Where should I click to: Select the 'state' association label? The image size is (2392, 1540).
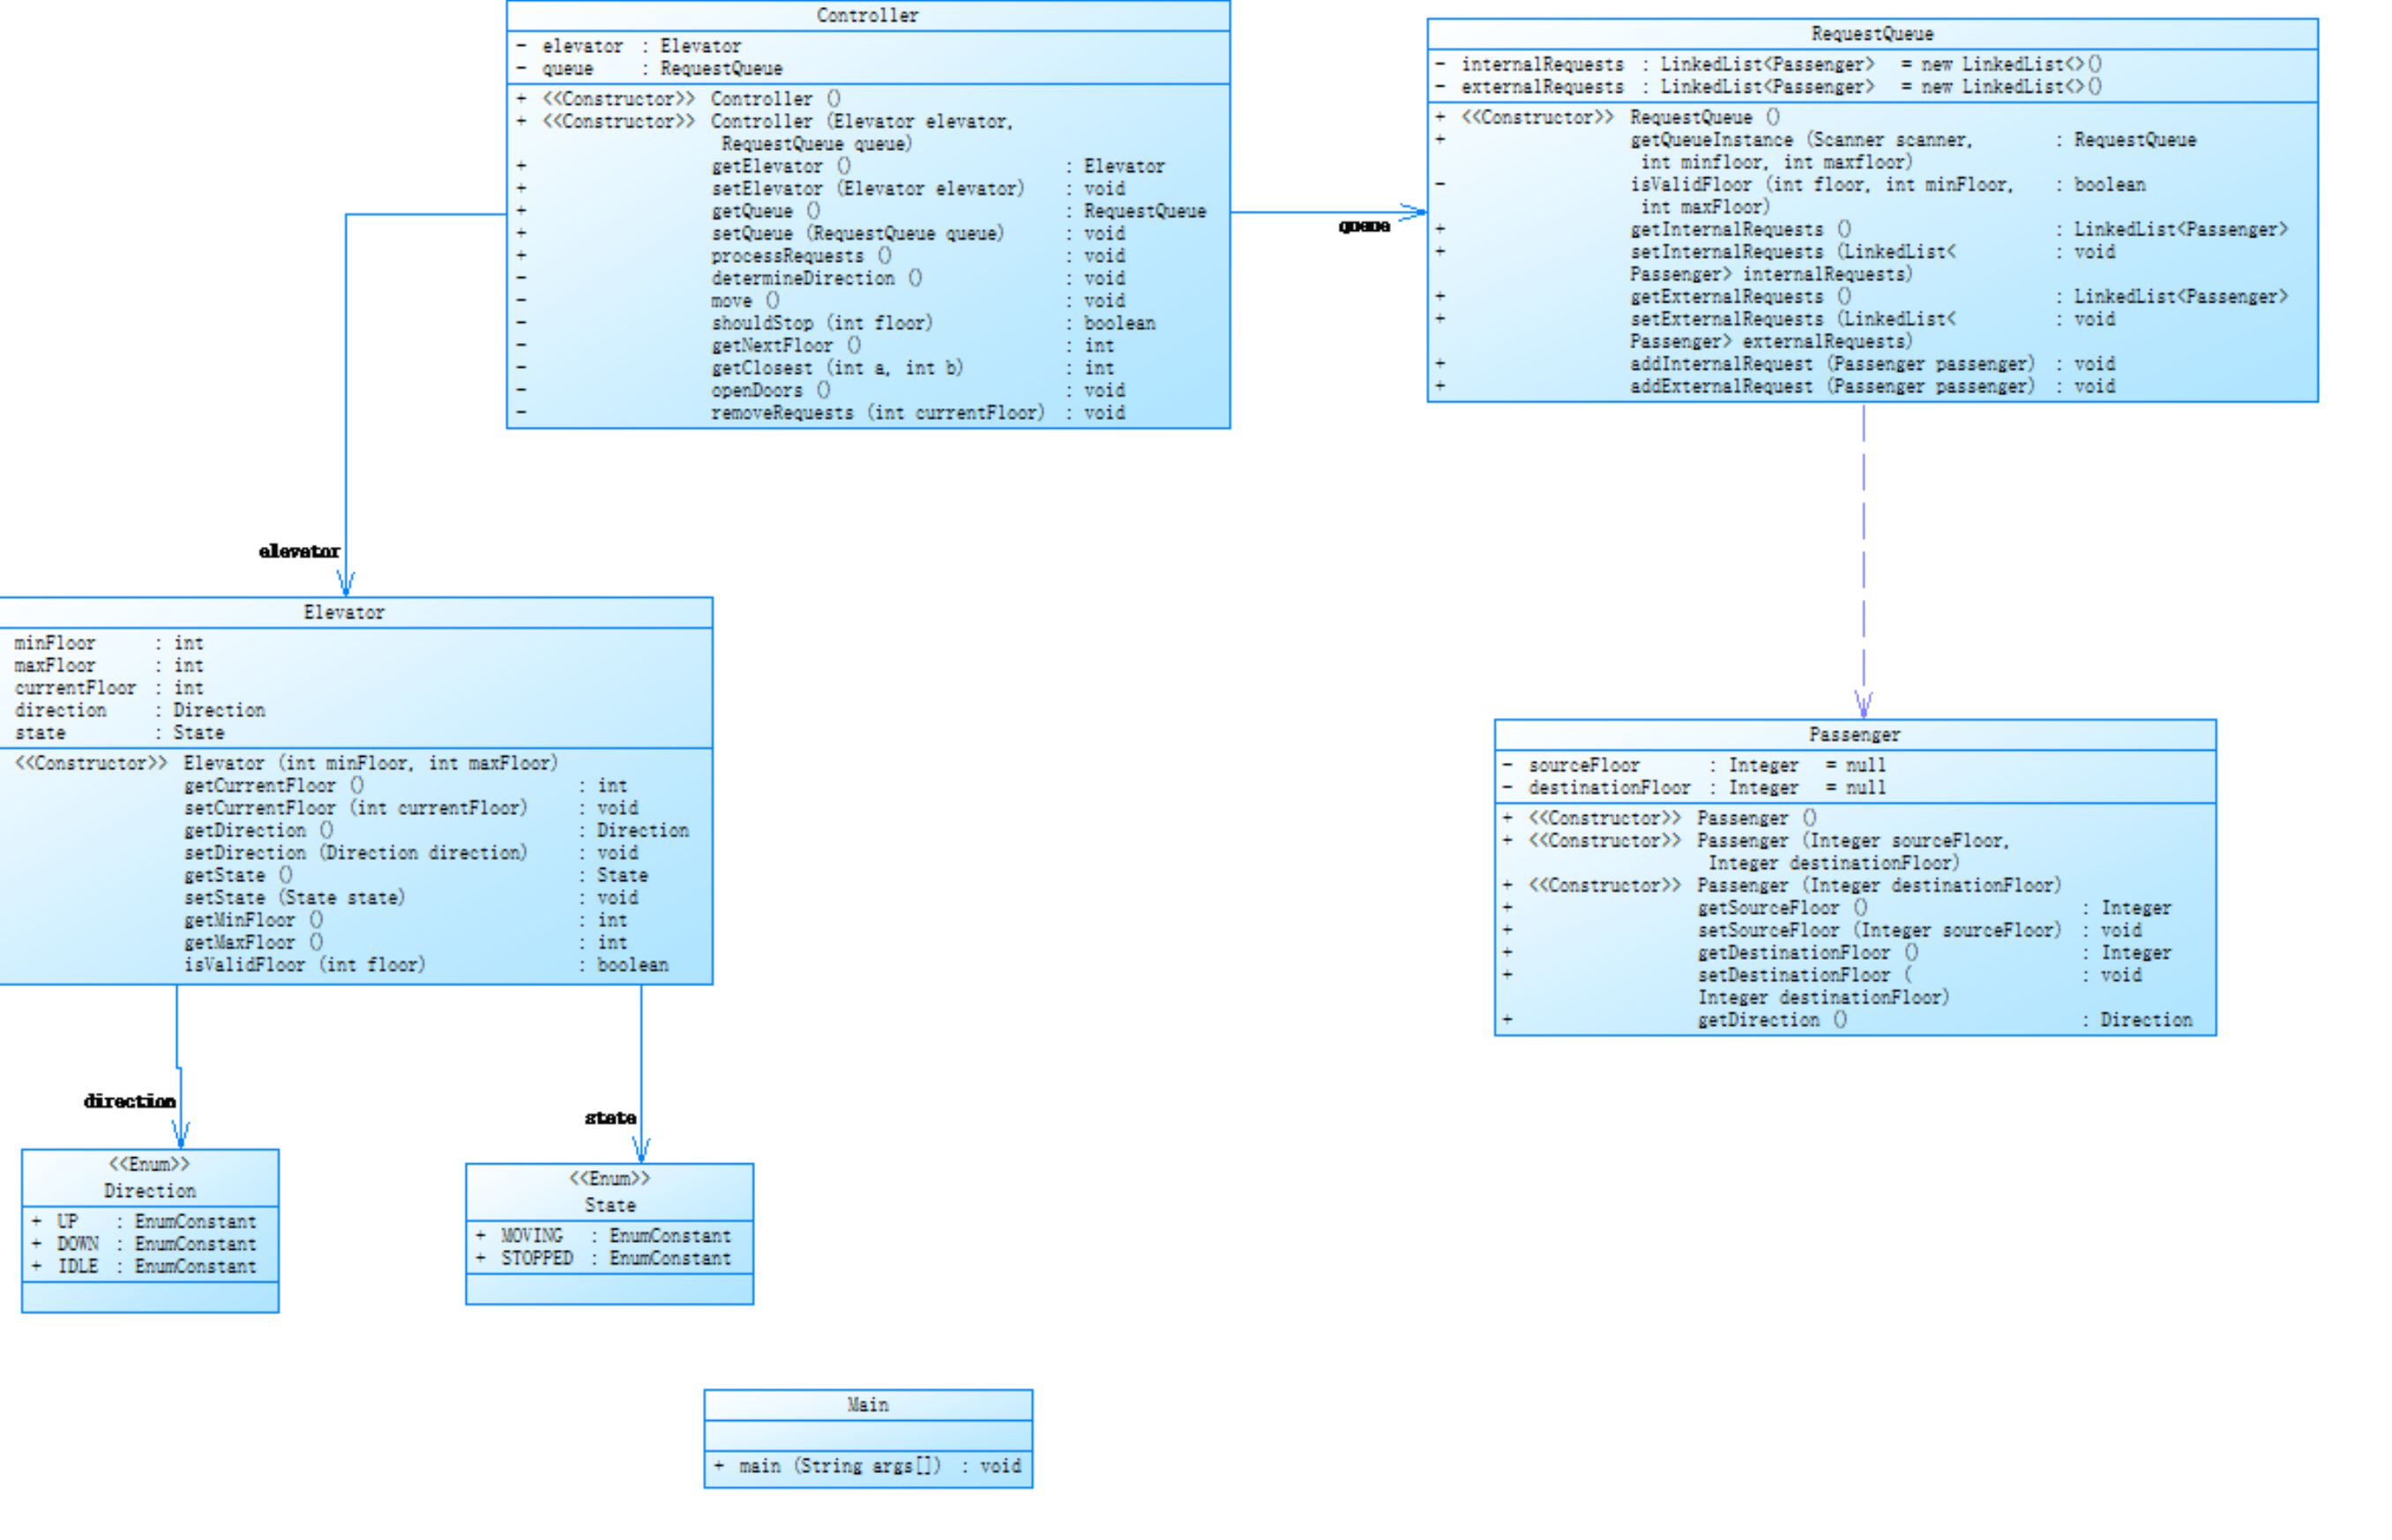pos(610,1117)
